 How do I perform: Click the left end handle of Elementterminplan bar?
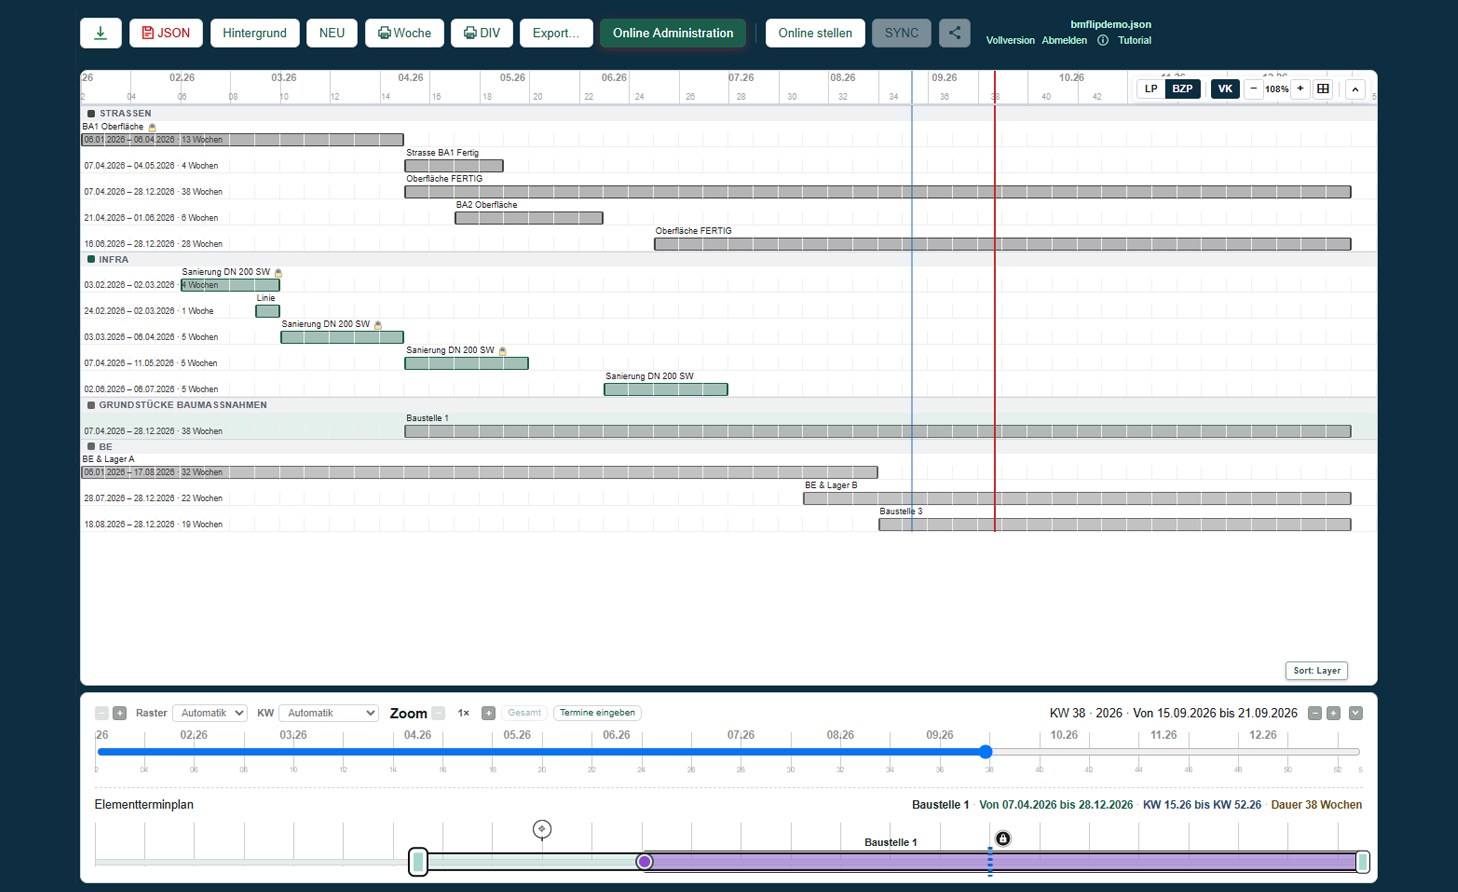pos(419,862)
